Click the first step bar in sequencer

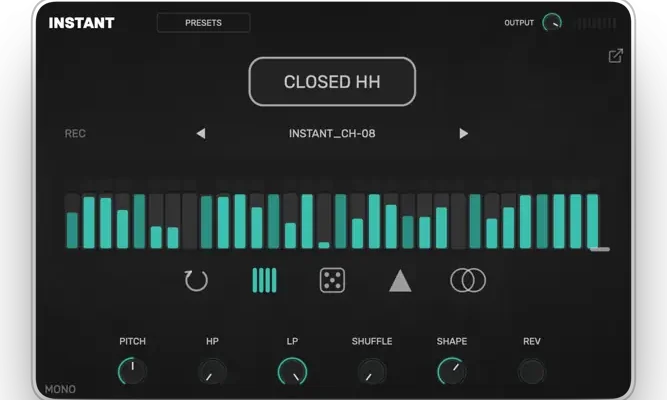(x=72, y=221)
